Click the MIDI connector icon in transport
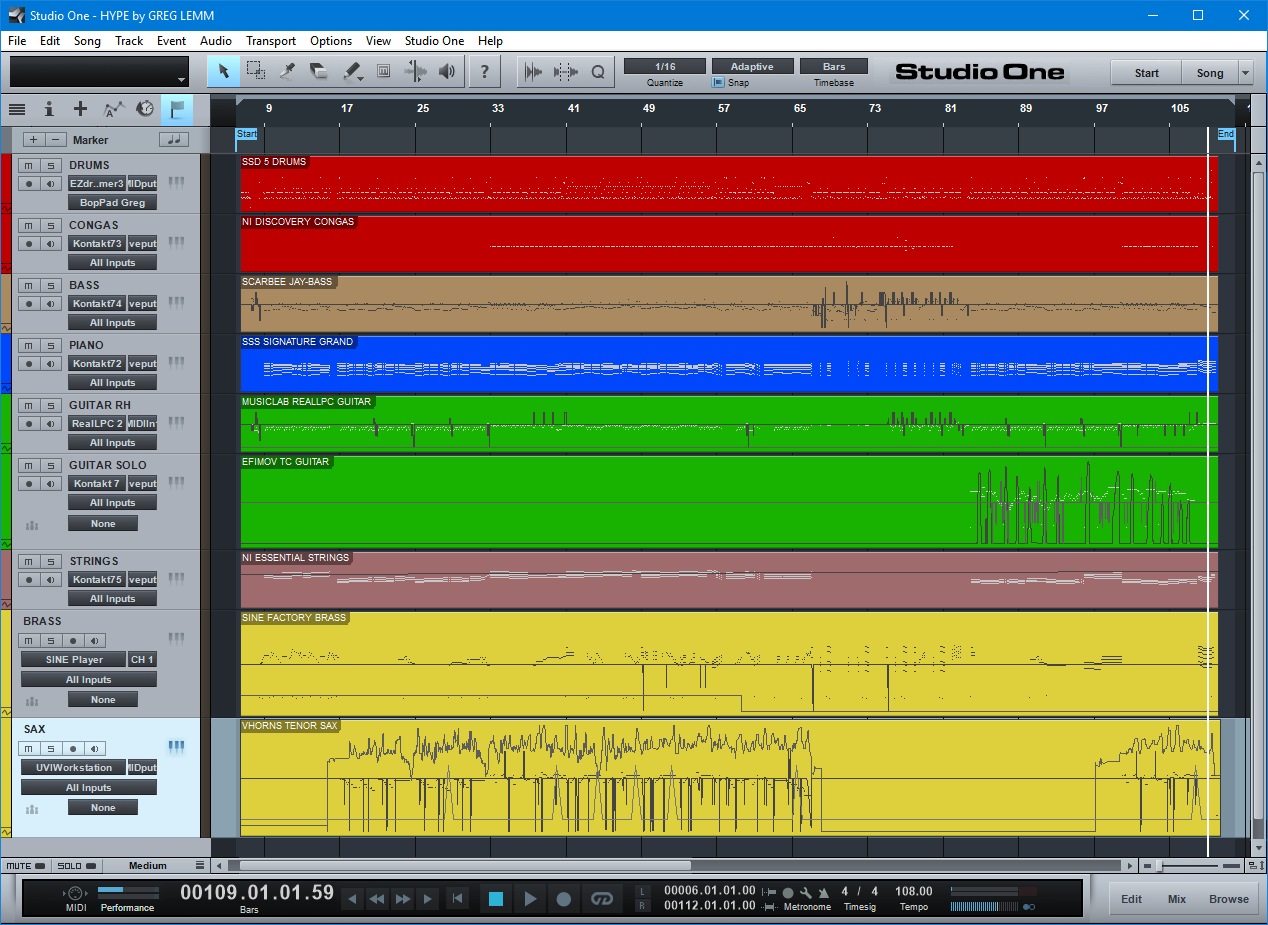1268x925 pixels. pyautogui.click(x=76, y=893)
